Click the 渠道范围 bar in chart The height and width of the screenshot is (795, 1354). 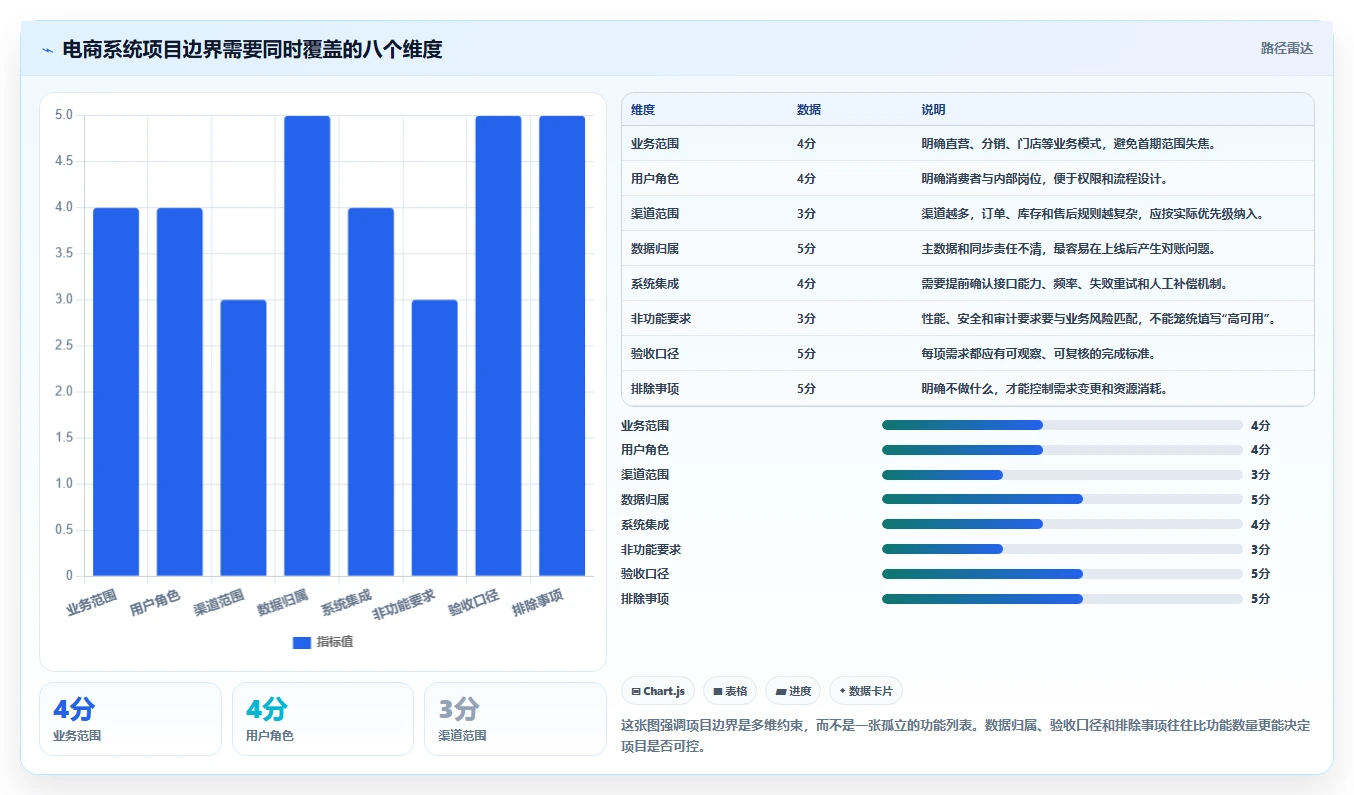click(244, 438)
